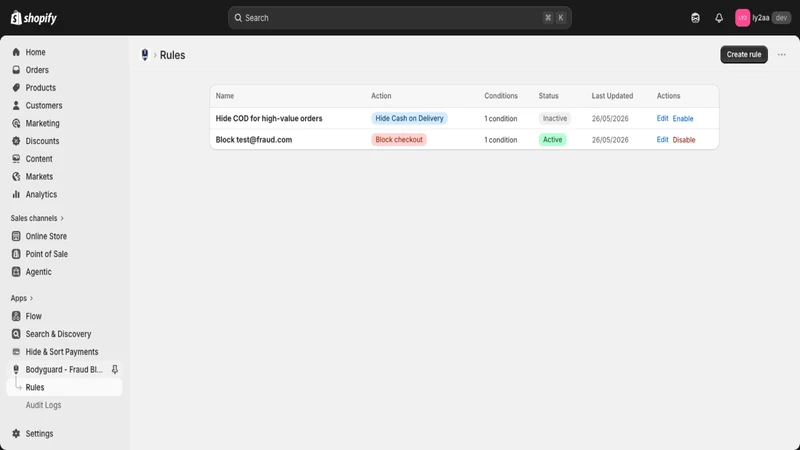Click the Conditions column header
The height and width of the screenshot is (450, 800).
501,96
